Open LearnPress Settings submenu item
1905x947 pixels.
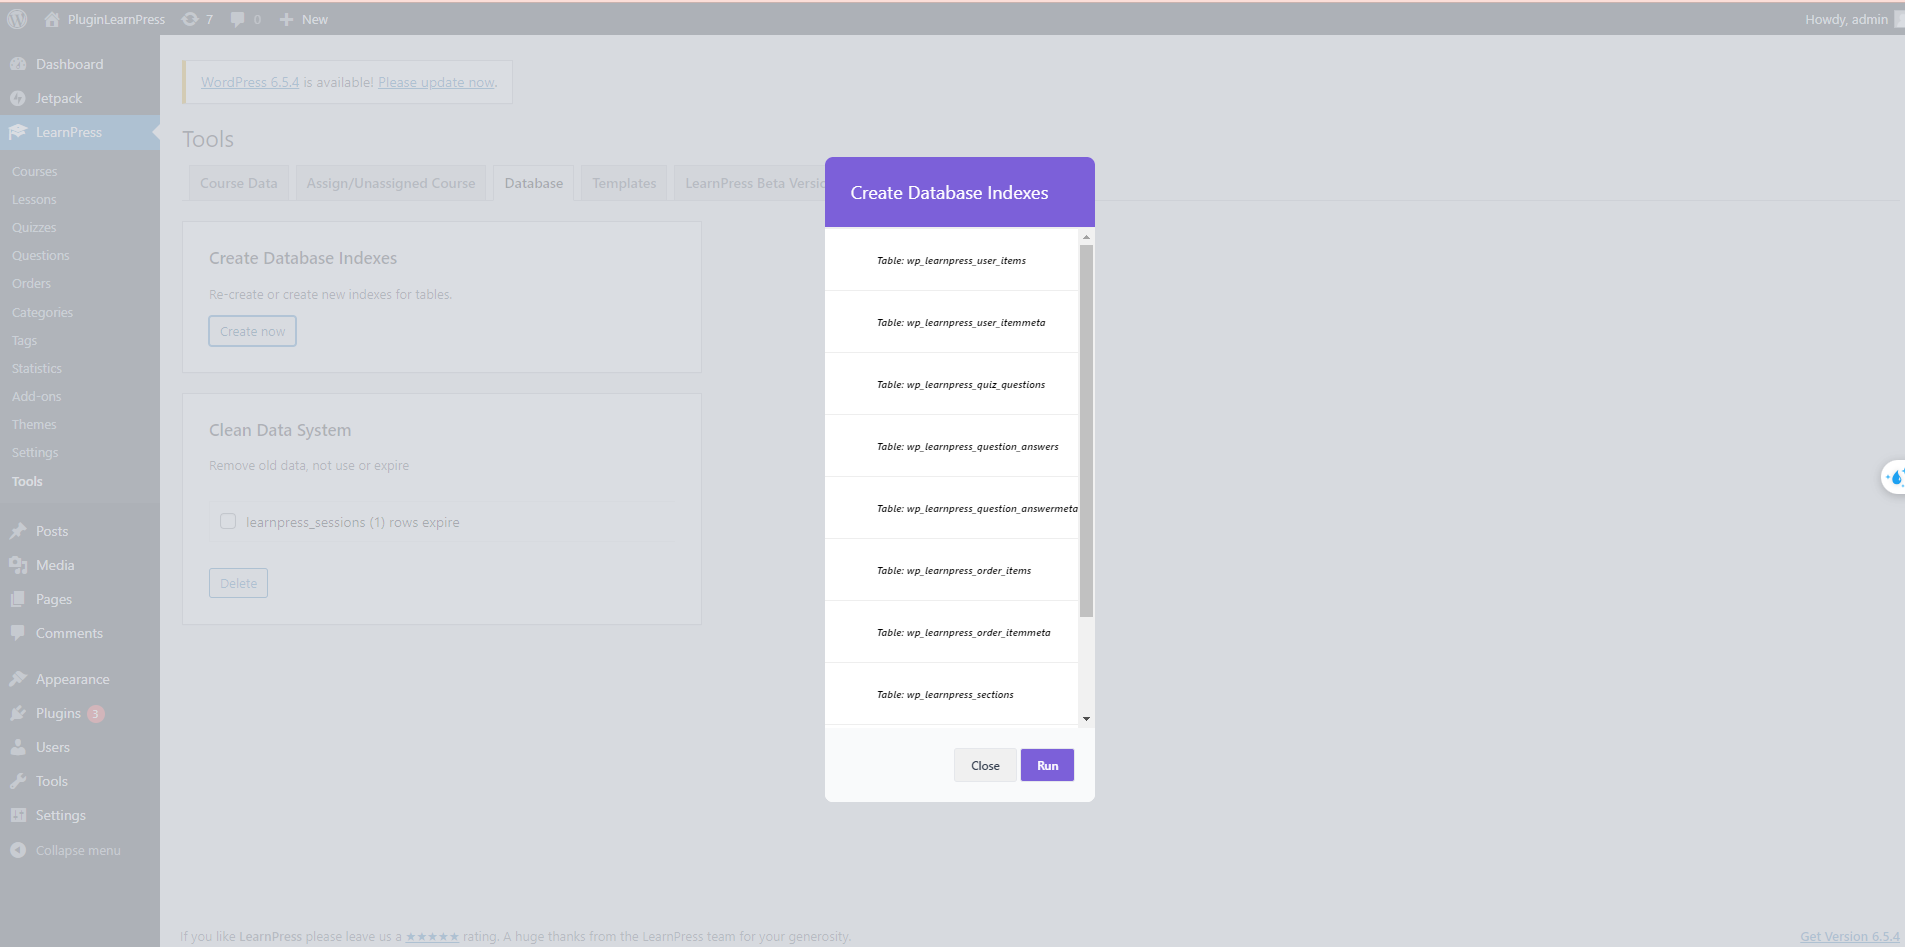click(x=35, y=453)
